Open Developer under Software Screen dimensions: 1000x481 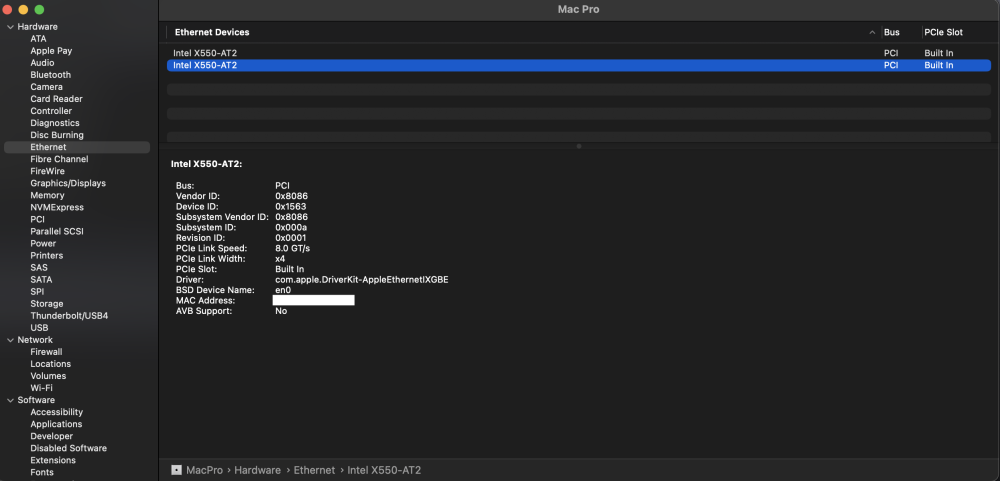[52, 436]
